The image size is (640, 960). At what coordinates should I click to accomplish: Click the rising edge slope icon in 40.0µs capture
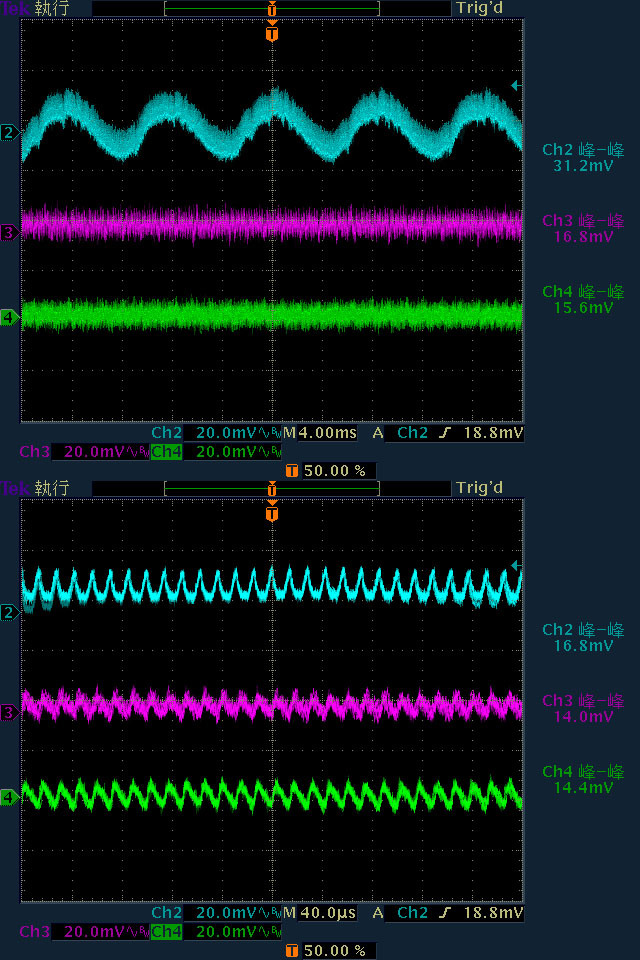click(x=445, y=913)
